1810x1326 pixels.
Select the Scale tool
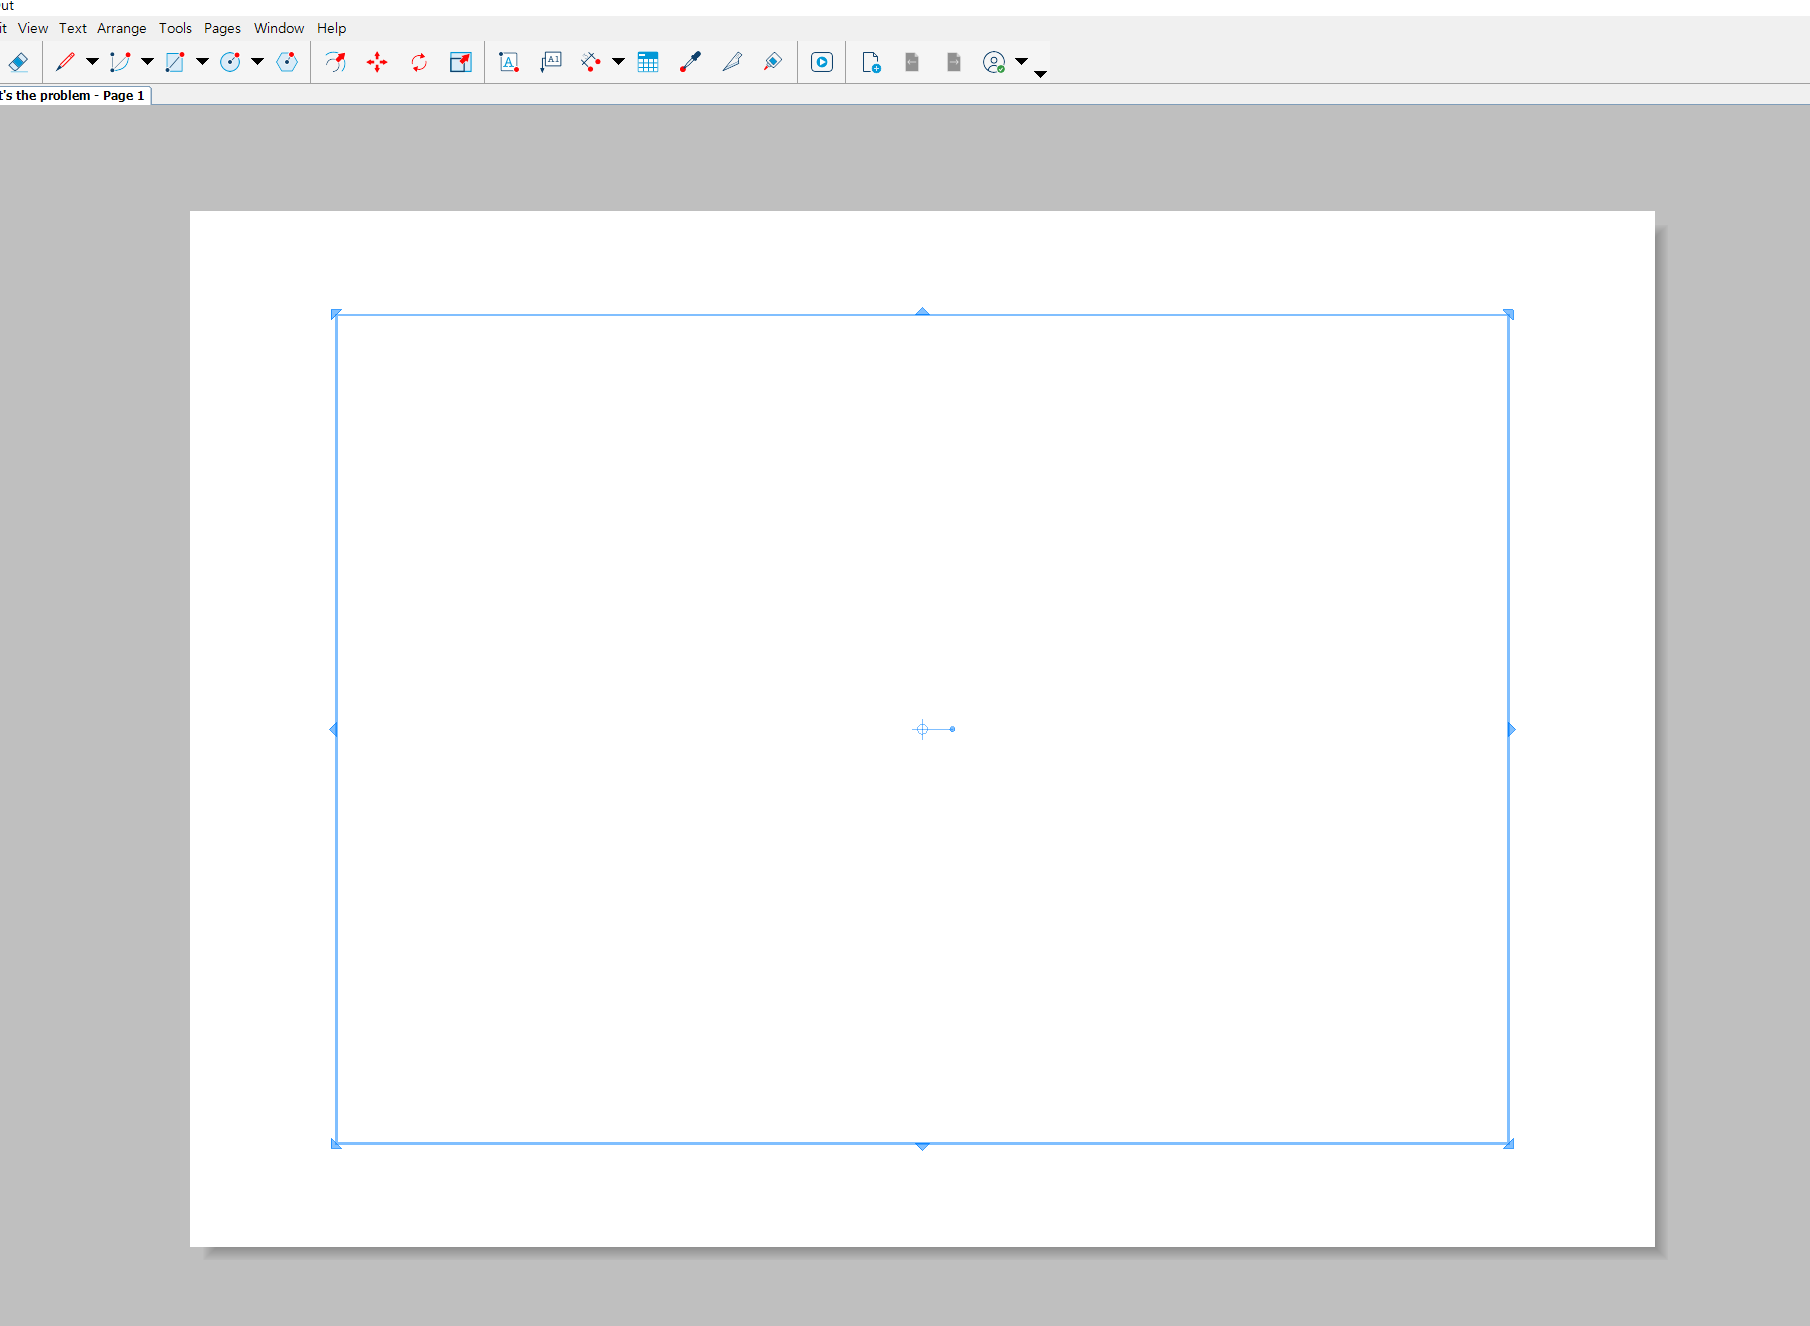tap(461, 62)
